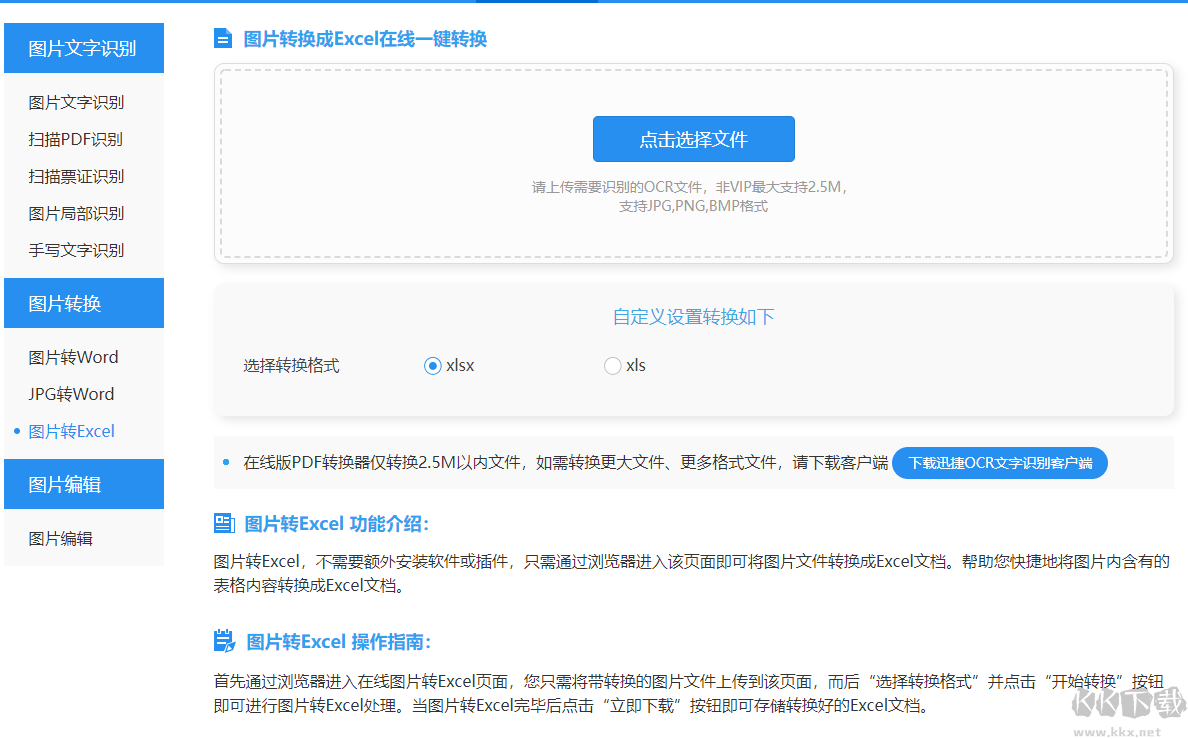Open 图片局部识别 in the sidebar
The width and height of the screenshot is (1188, 739).
point(75,213)
